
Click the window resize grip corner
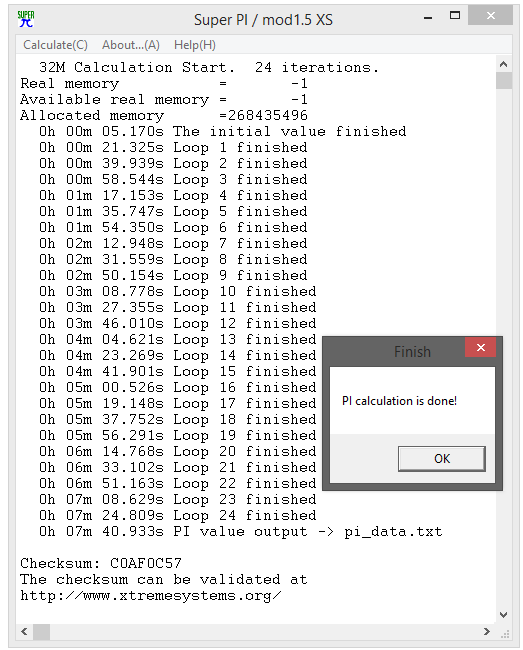pyautogui.click(x=505, y=634)
